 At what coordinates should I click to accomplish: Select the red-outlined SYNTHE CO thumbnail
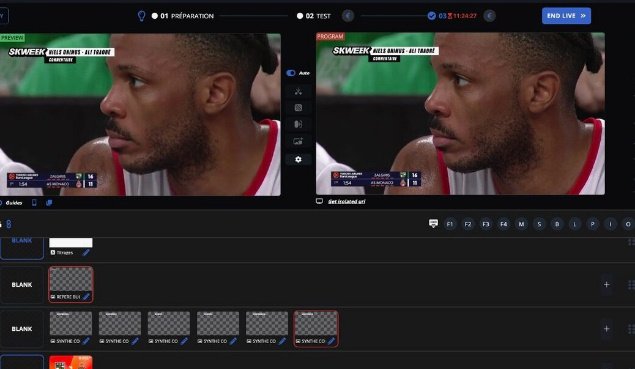click(x=316, y=324)
